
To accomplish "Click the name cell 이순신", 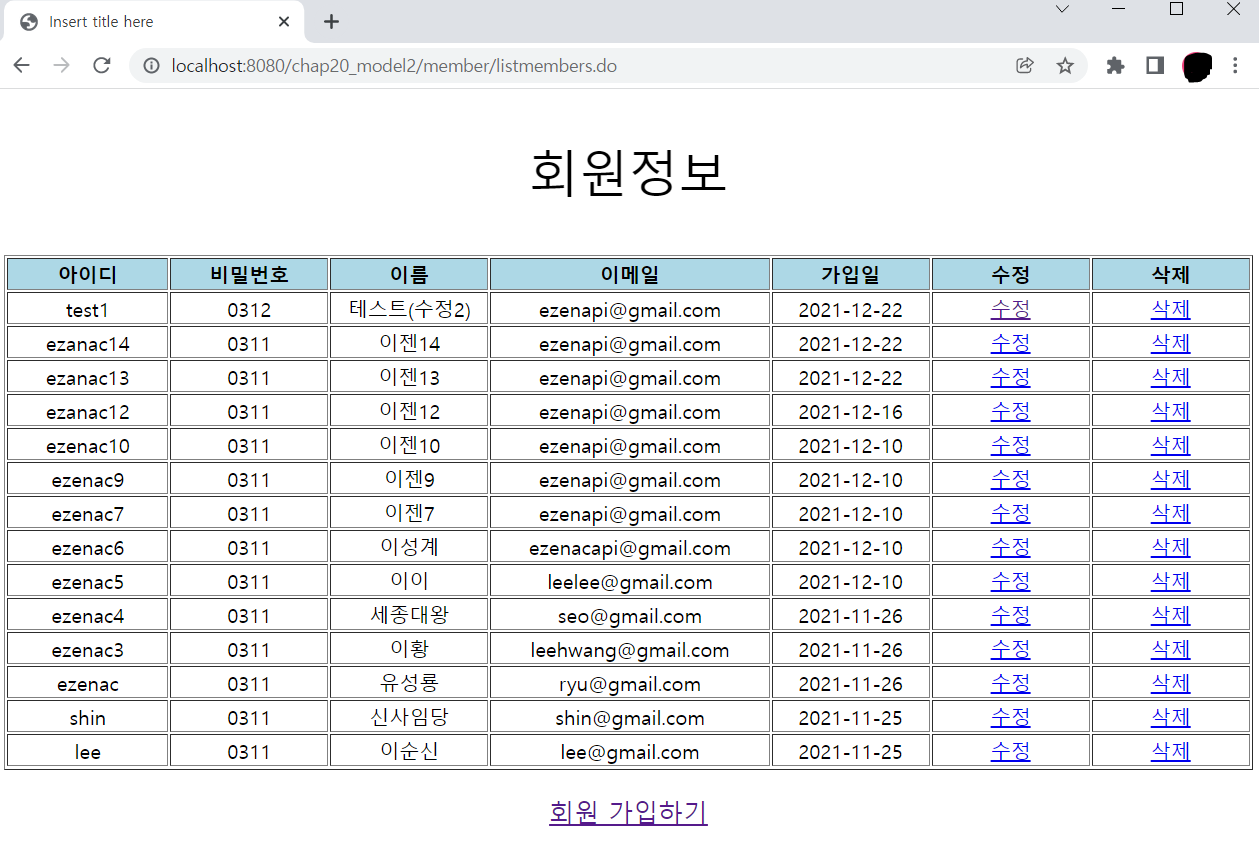I will pyautogui.click(x=409, y=751).
